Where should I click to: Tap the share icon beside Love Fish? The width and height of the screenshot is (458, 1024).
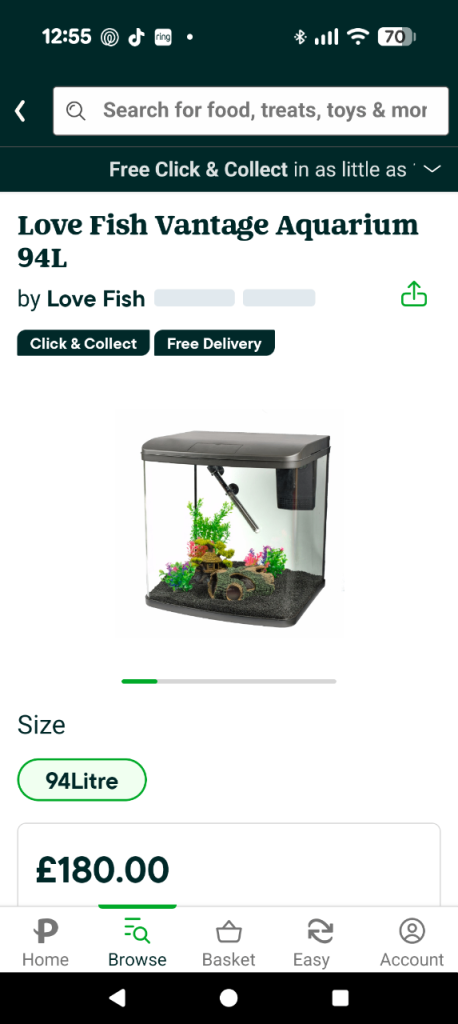pyautogui.click(x=414, y=295)
